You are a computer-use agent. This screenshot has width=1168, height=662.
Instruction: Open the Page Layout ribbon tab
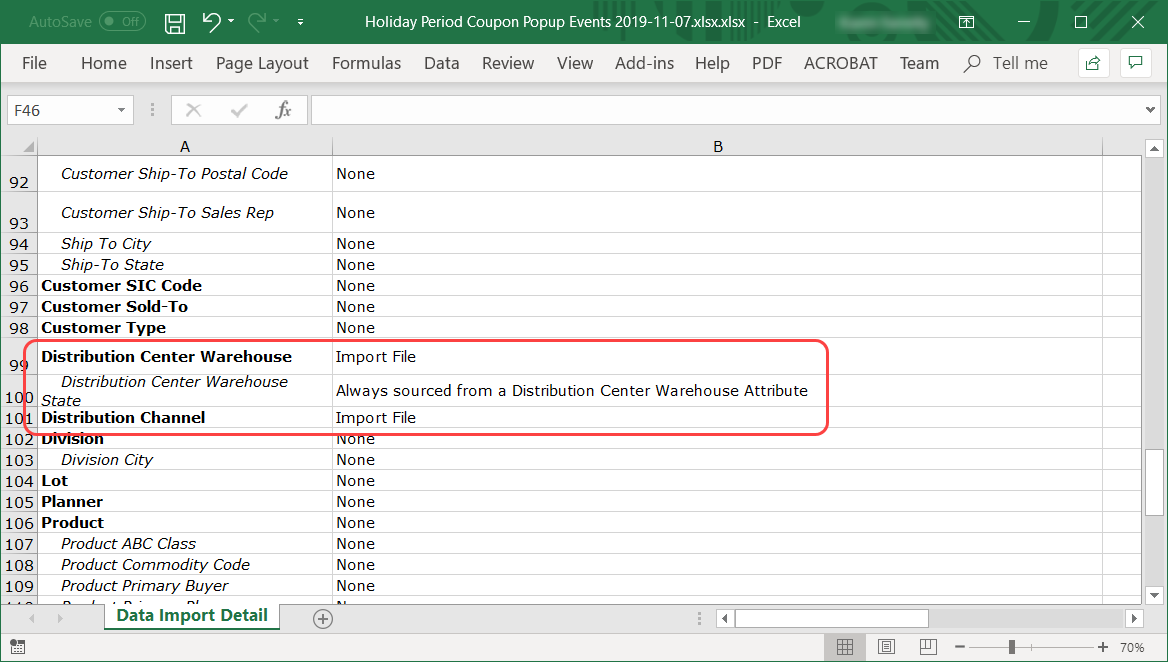point(262,63)
